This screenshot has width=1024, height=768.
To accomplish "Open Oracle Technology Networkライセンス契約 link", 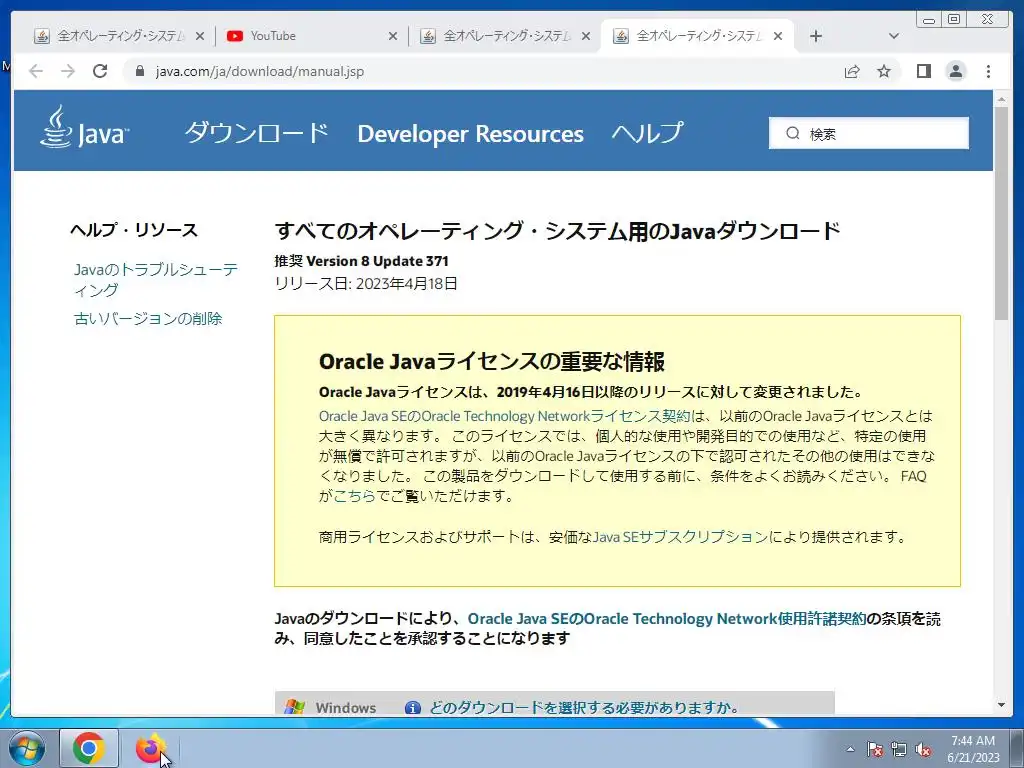I will coord(504,416).
